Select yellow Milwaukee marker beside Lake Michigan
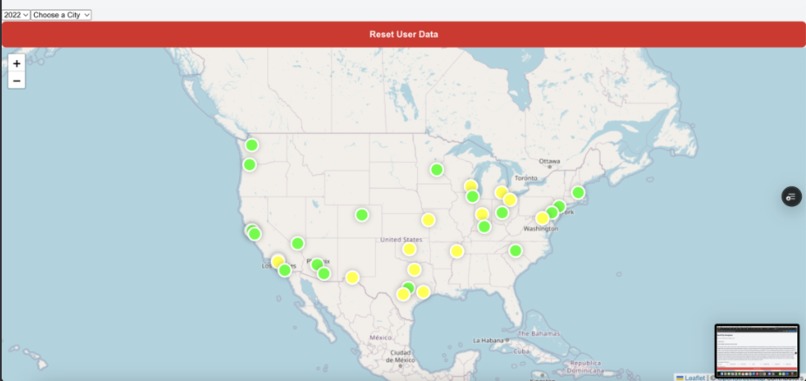Screen dimensions: 806x381 [471, 186]
